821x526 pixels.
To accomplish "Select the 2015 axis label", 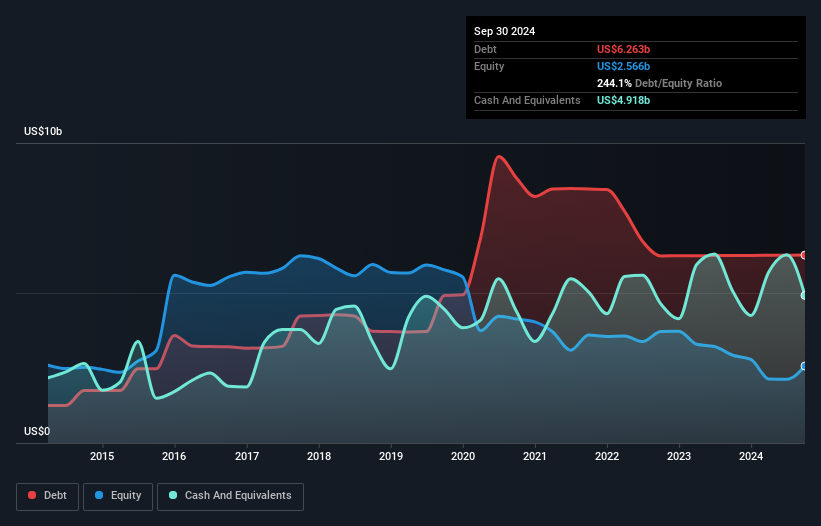I will [102, 456].
